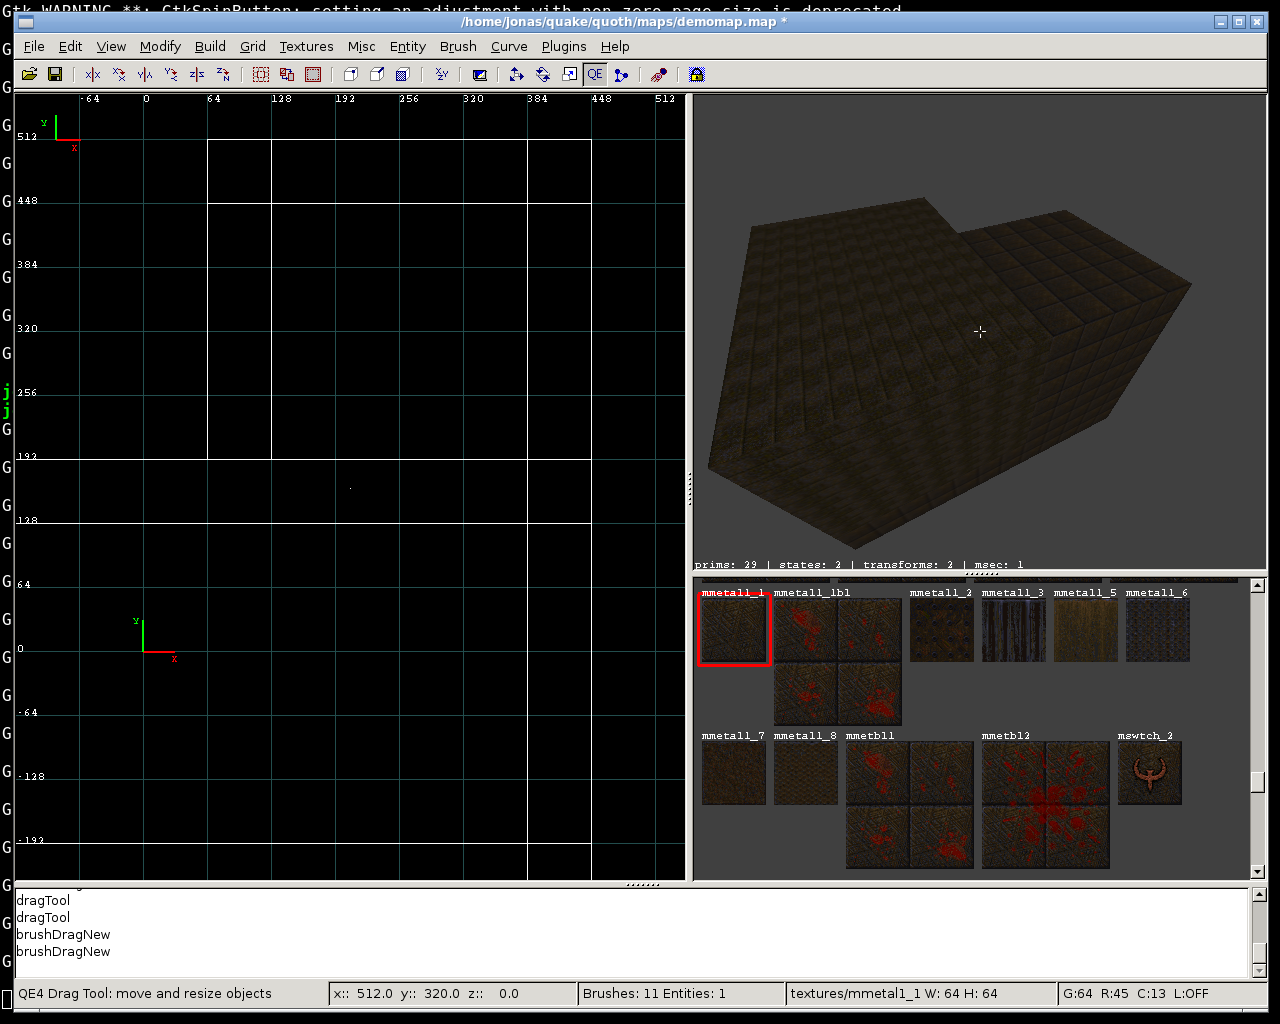Open the Plugins menu
1280x1024 pixels.
564,46
